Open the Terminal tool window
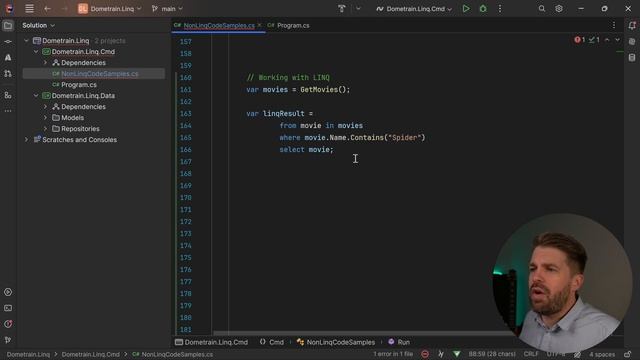 [x=8, y=308]
